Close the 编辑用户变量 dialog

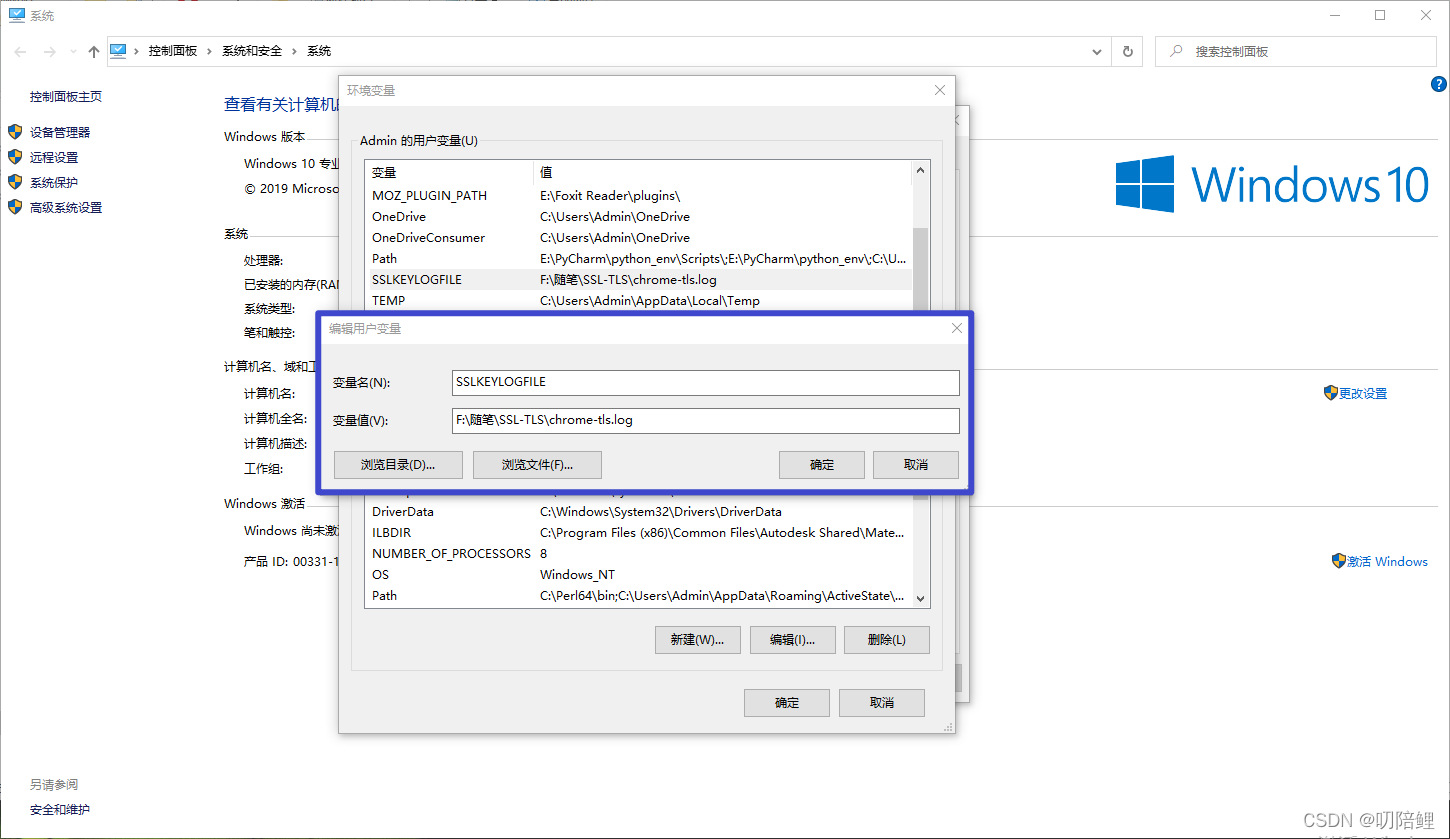tap(957, 328)
